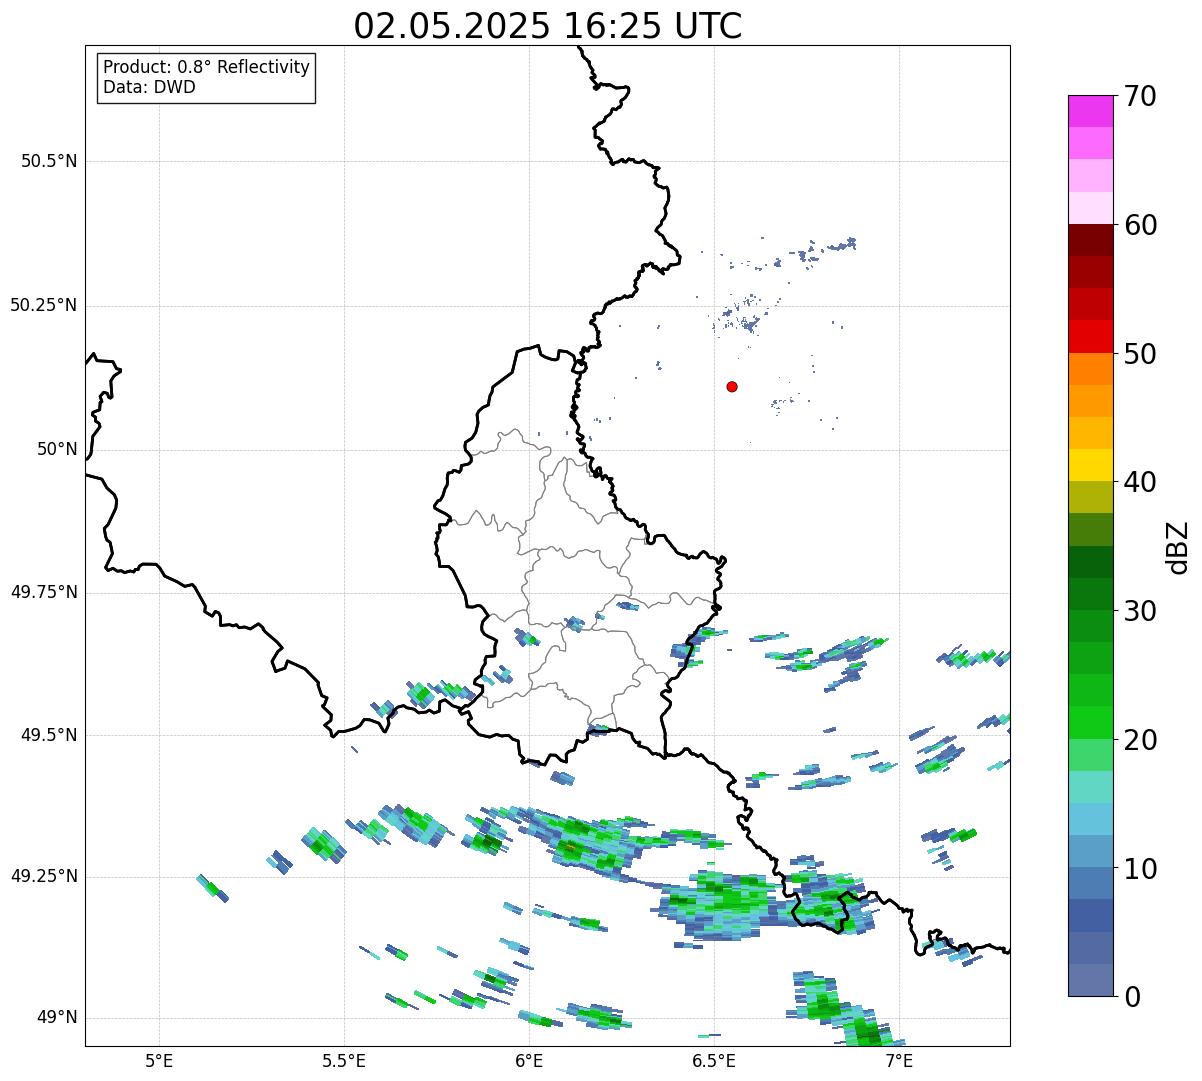Viewport: 1202px width, 1081px height.
Task: Pick the slate blue bottom swatch at 0
Action: [x=1089, y=980]
